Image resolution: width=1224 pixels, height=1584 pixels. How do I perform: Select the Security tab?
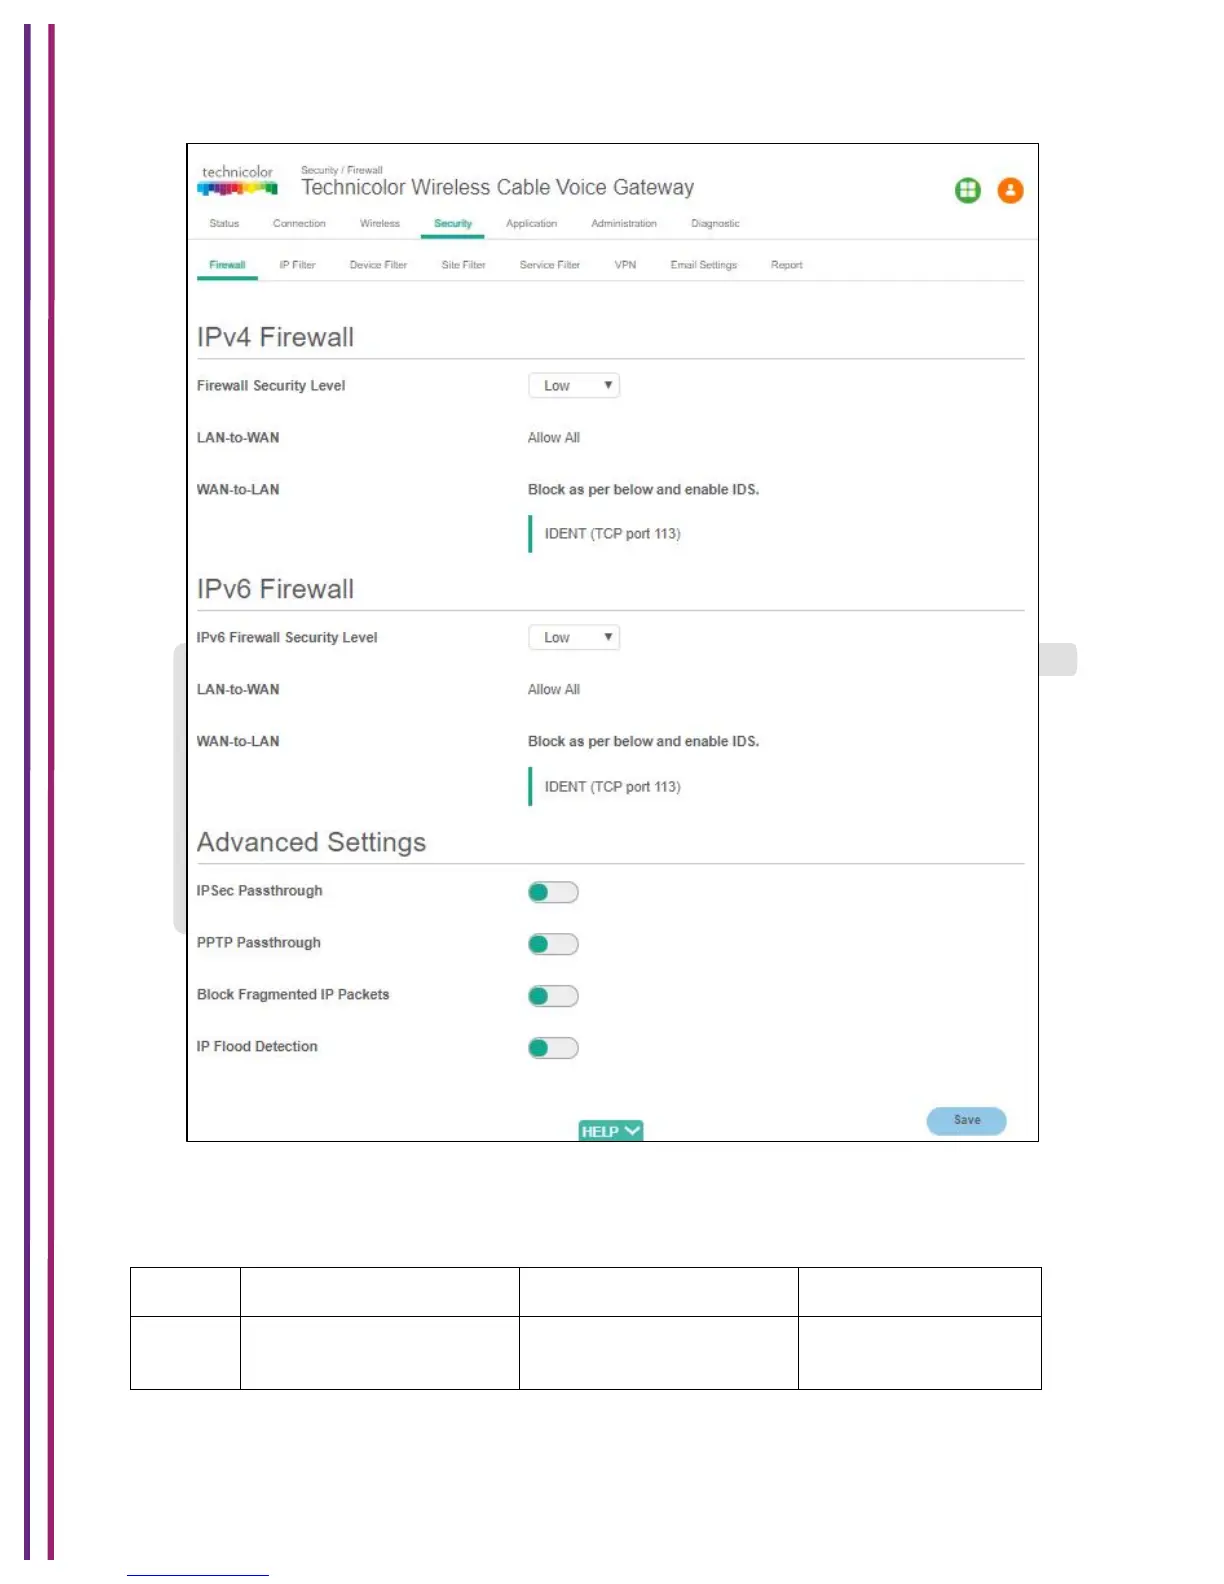453,224
